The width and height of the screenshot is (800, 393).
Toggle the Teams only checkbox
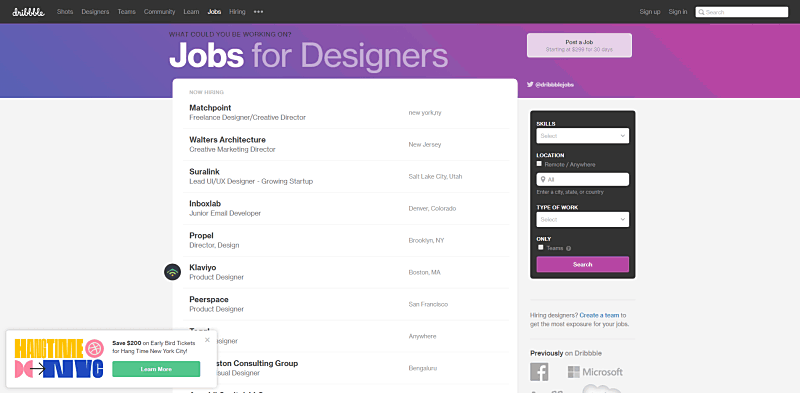click(x=541, y=248)
